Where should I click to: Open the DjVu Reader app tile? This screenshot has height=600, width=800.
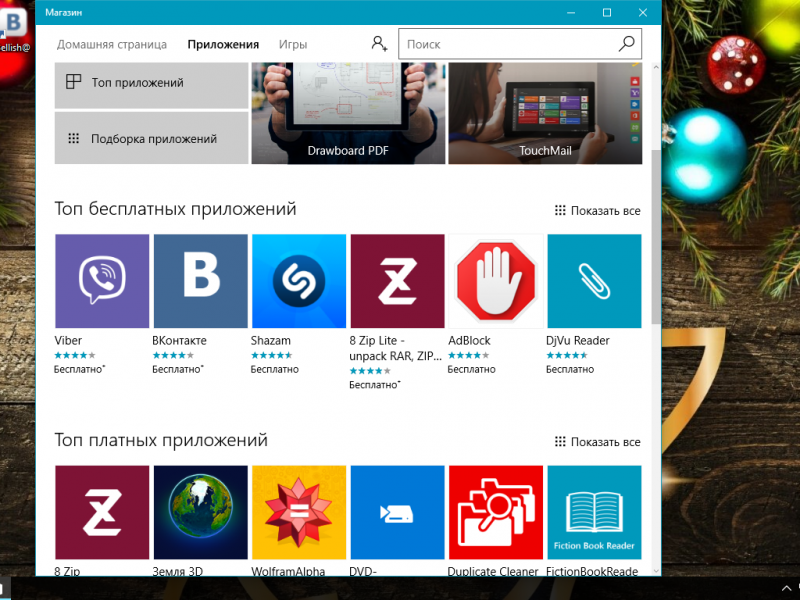click(594, 281)
